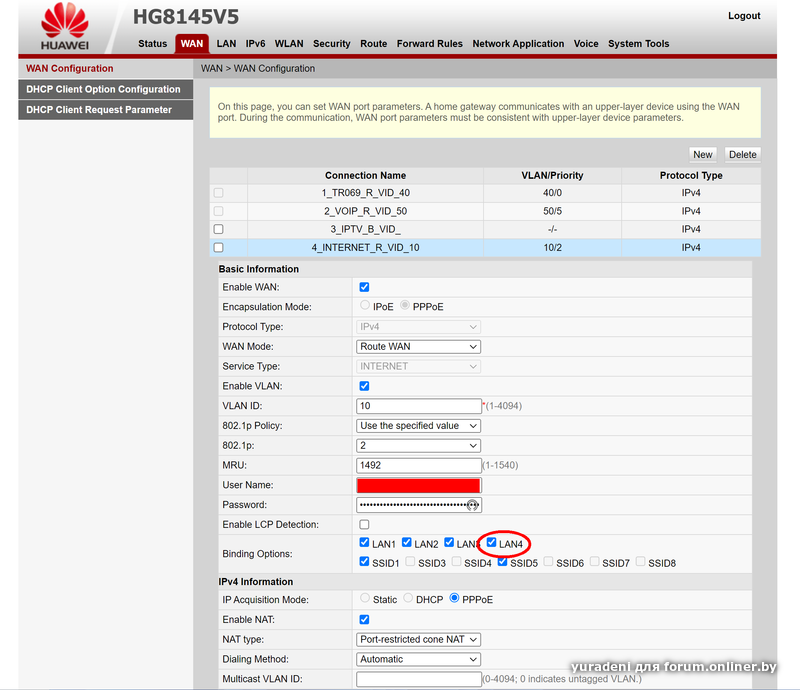
Task: Click the password reveal icon in Password field
Action: coord(474,505)
